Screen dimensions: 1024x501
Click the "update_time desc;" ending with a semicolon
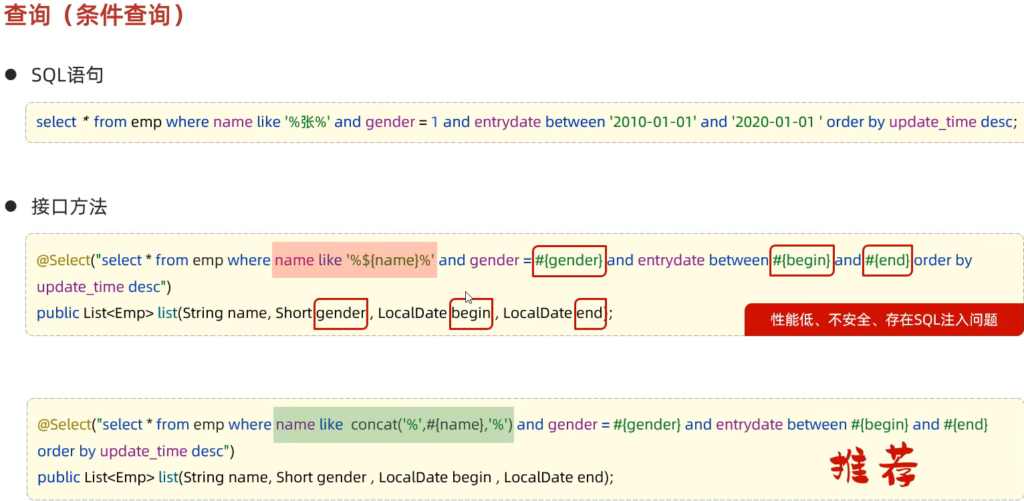click(952, 122)
